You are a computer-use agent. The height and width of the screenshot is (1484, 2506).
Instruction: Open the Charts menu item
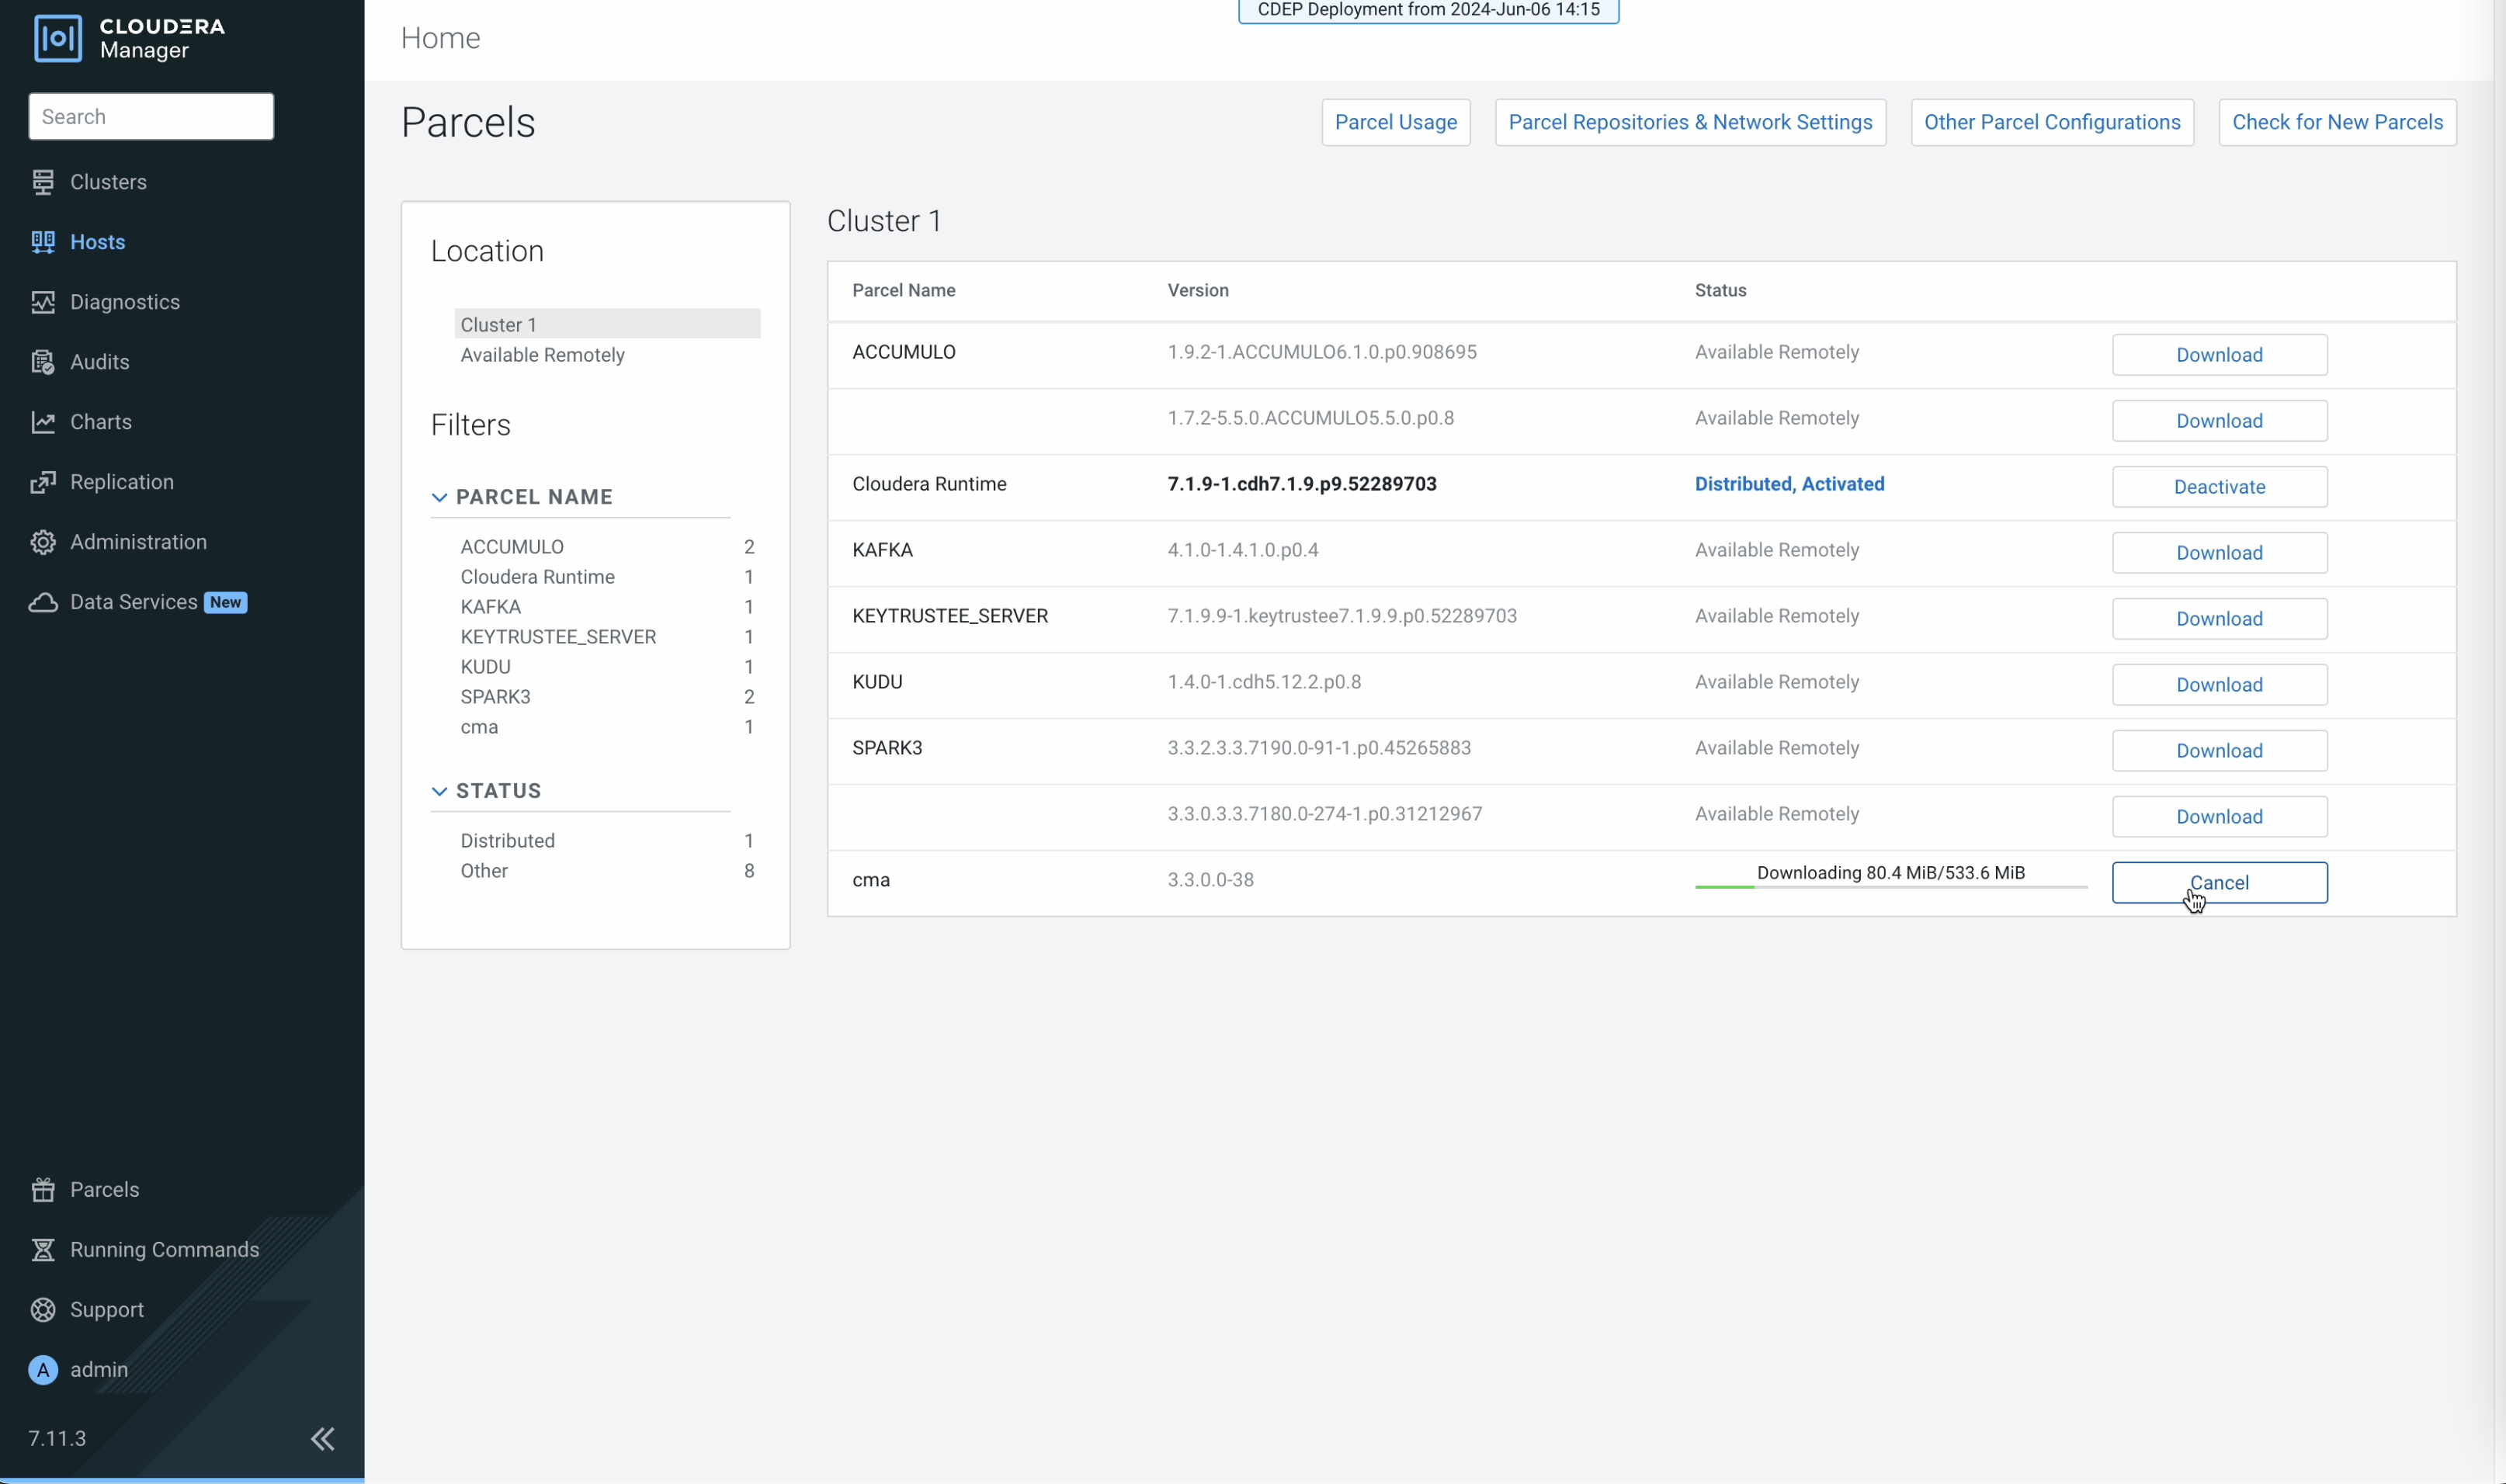point(101,422)
